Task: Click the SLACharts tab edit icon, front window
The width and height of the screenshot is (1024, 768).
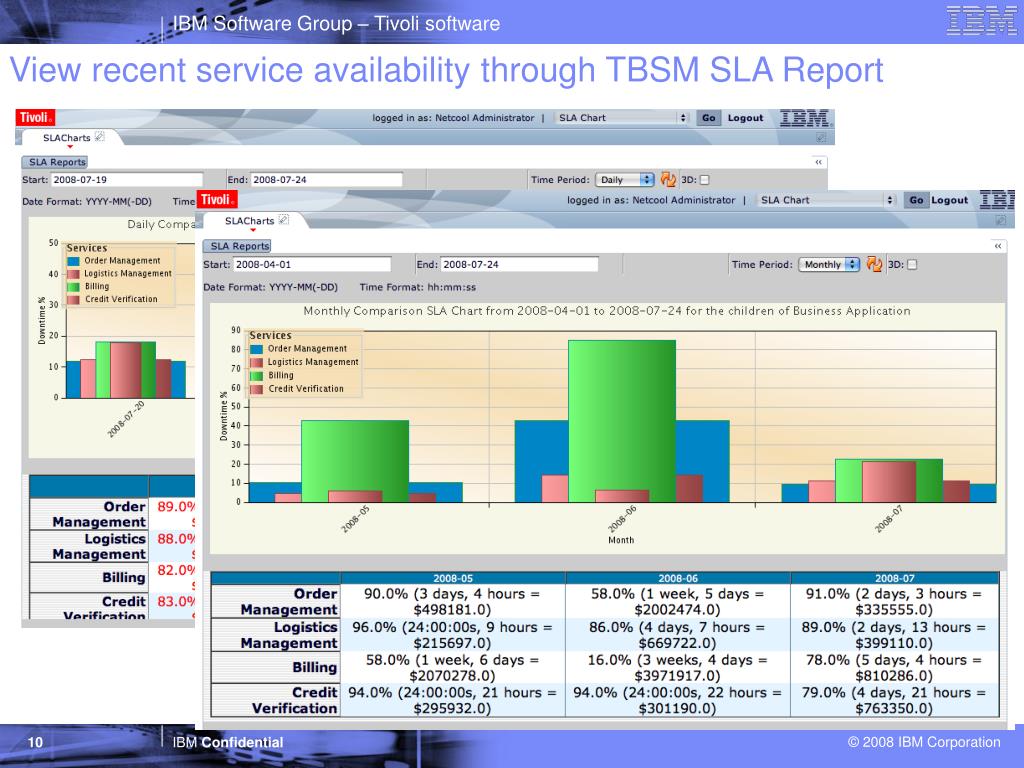Action: [x=283, y=220]
